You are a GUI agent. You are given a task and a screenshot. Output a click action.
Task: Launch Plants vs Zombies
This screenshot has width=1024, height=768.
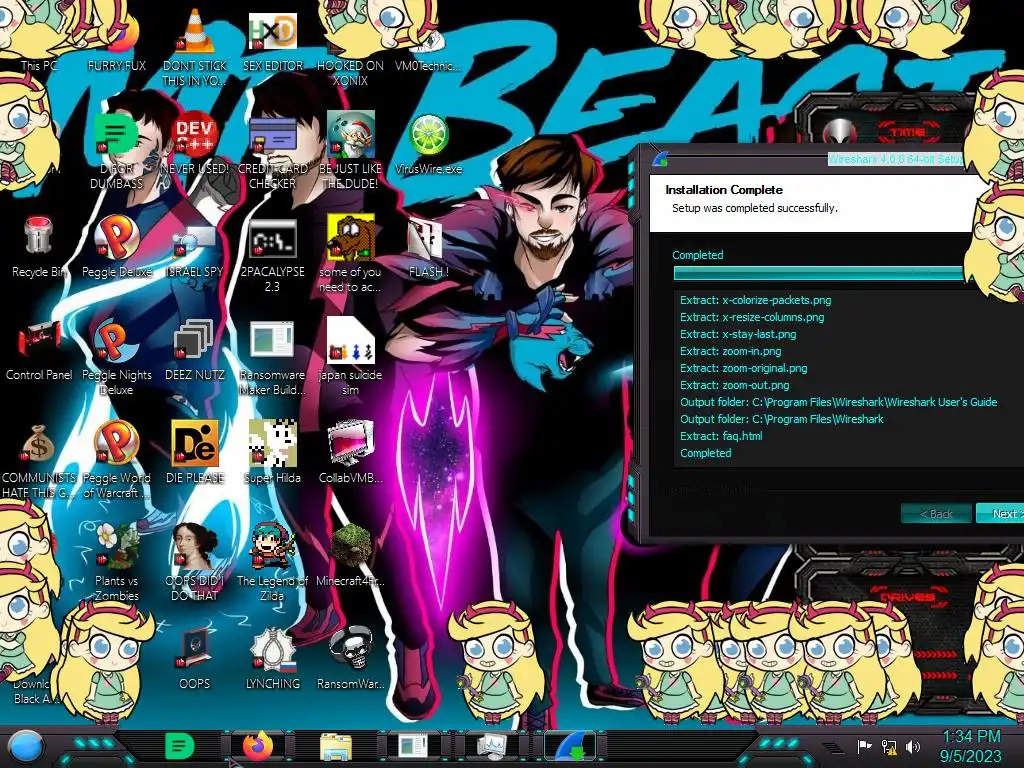[x=117, y=563]
